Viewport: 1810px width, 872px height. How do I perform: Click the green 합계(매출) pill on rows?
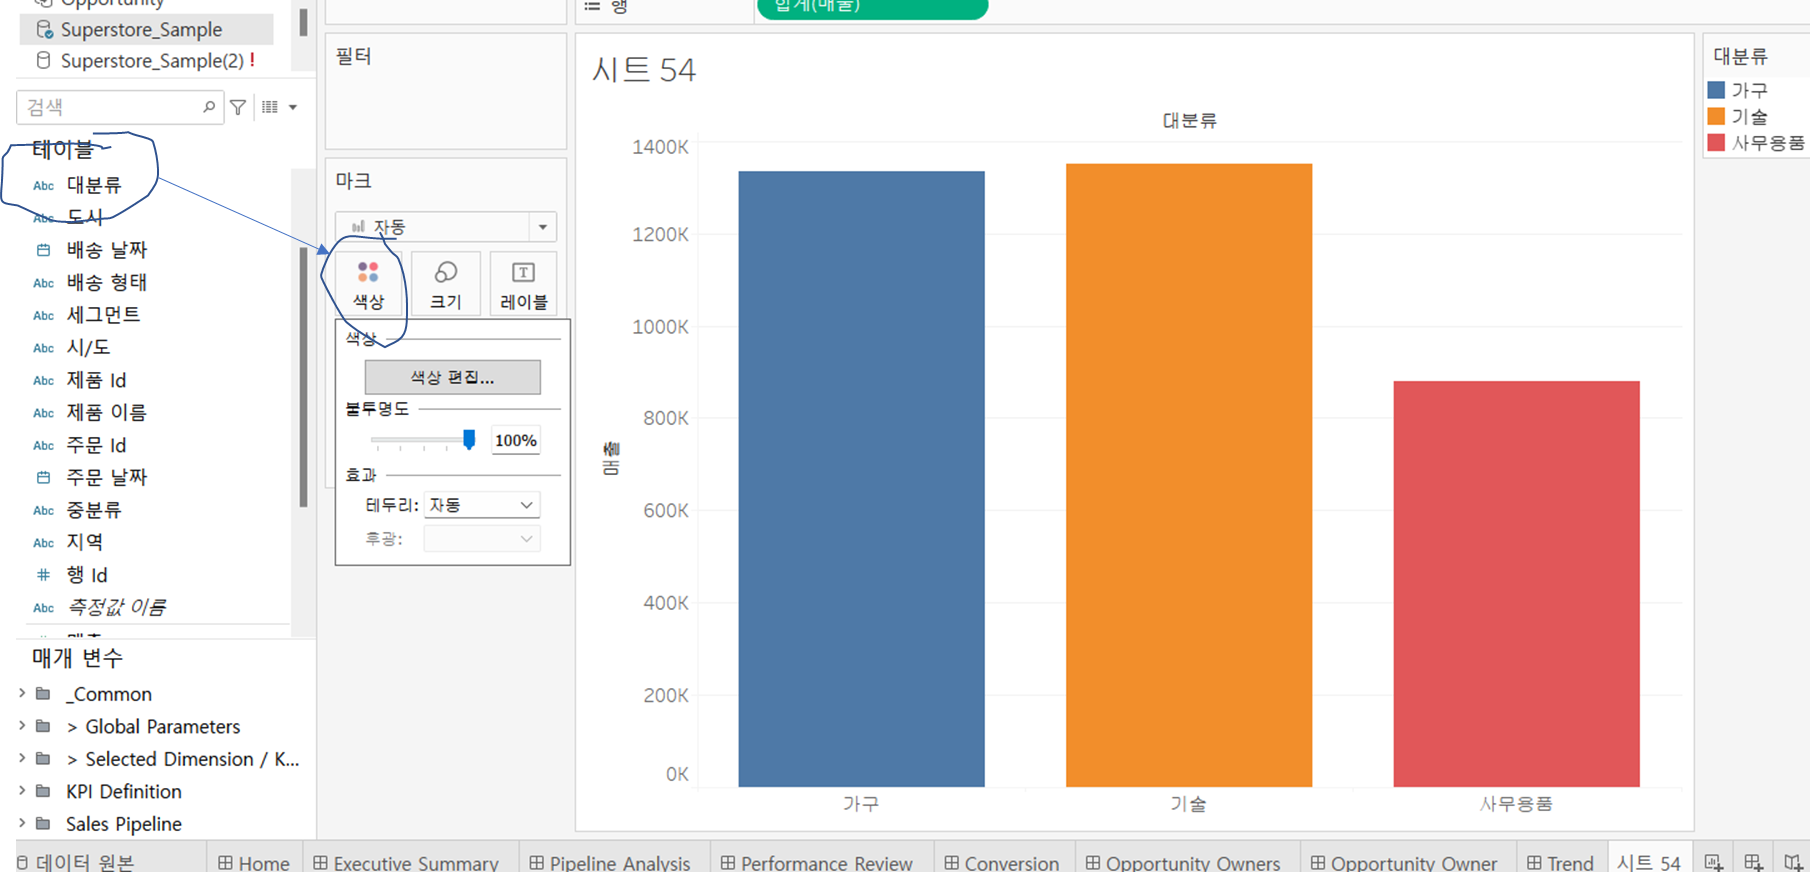coord(872,7)
